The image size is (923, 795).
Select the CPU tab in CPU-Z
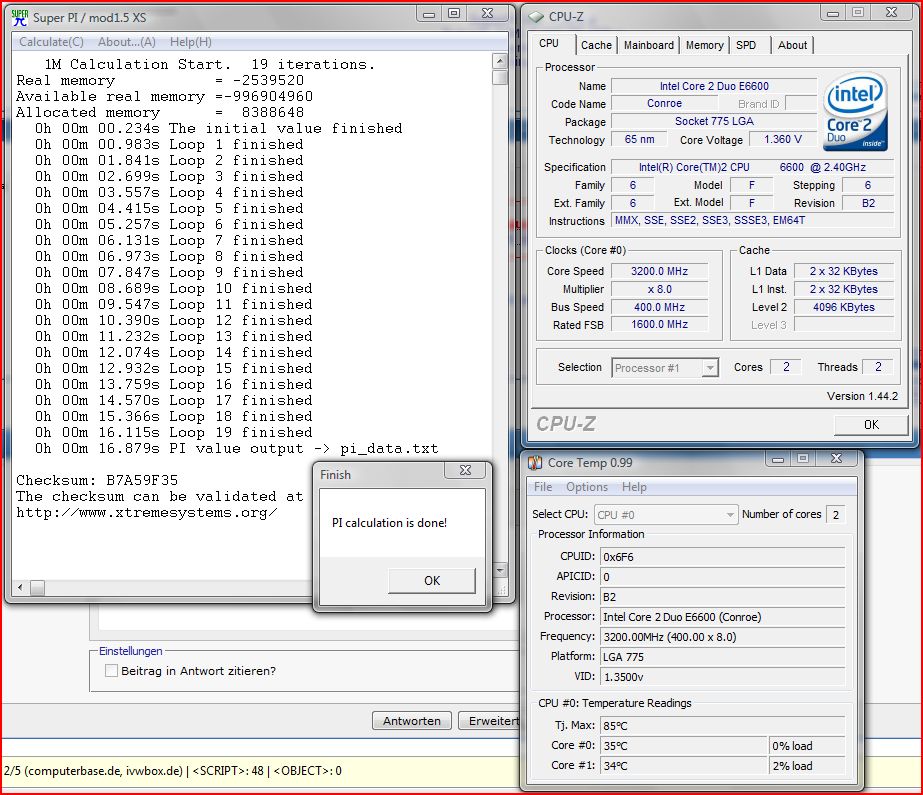click(x=549, y=44)
